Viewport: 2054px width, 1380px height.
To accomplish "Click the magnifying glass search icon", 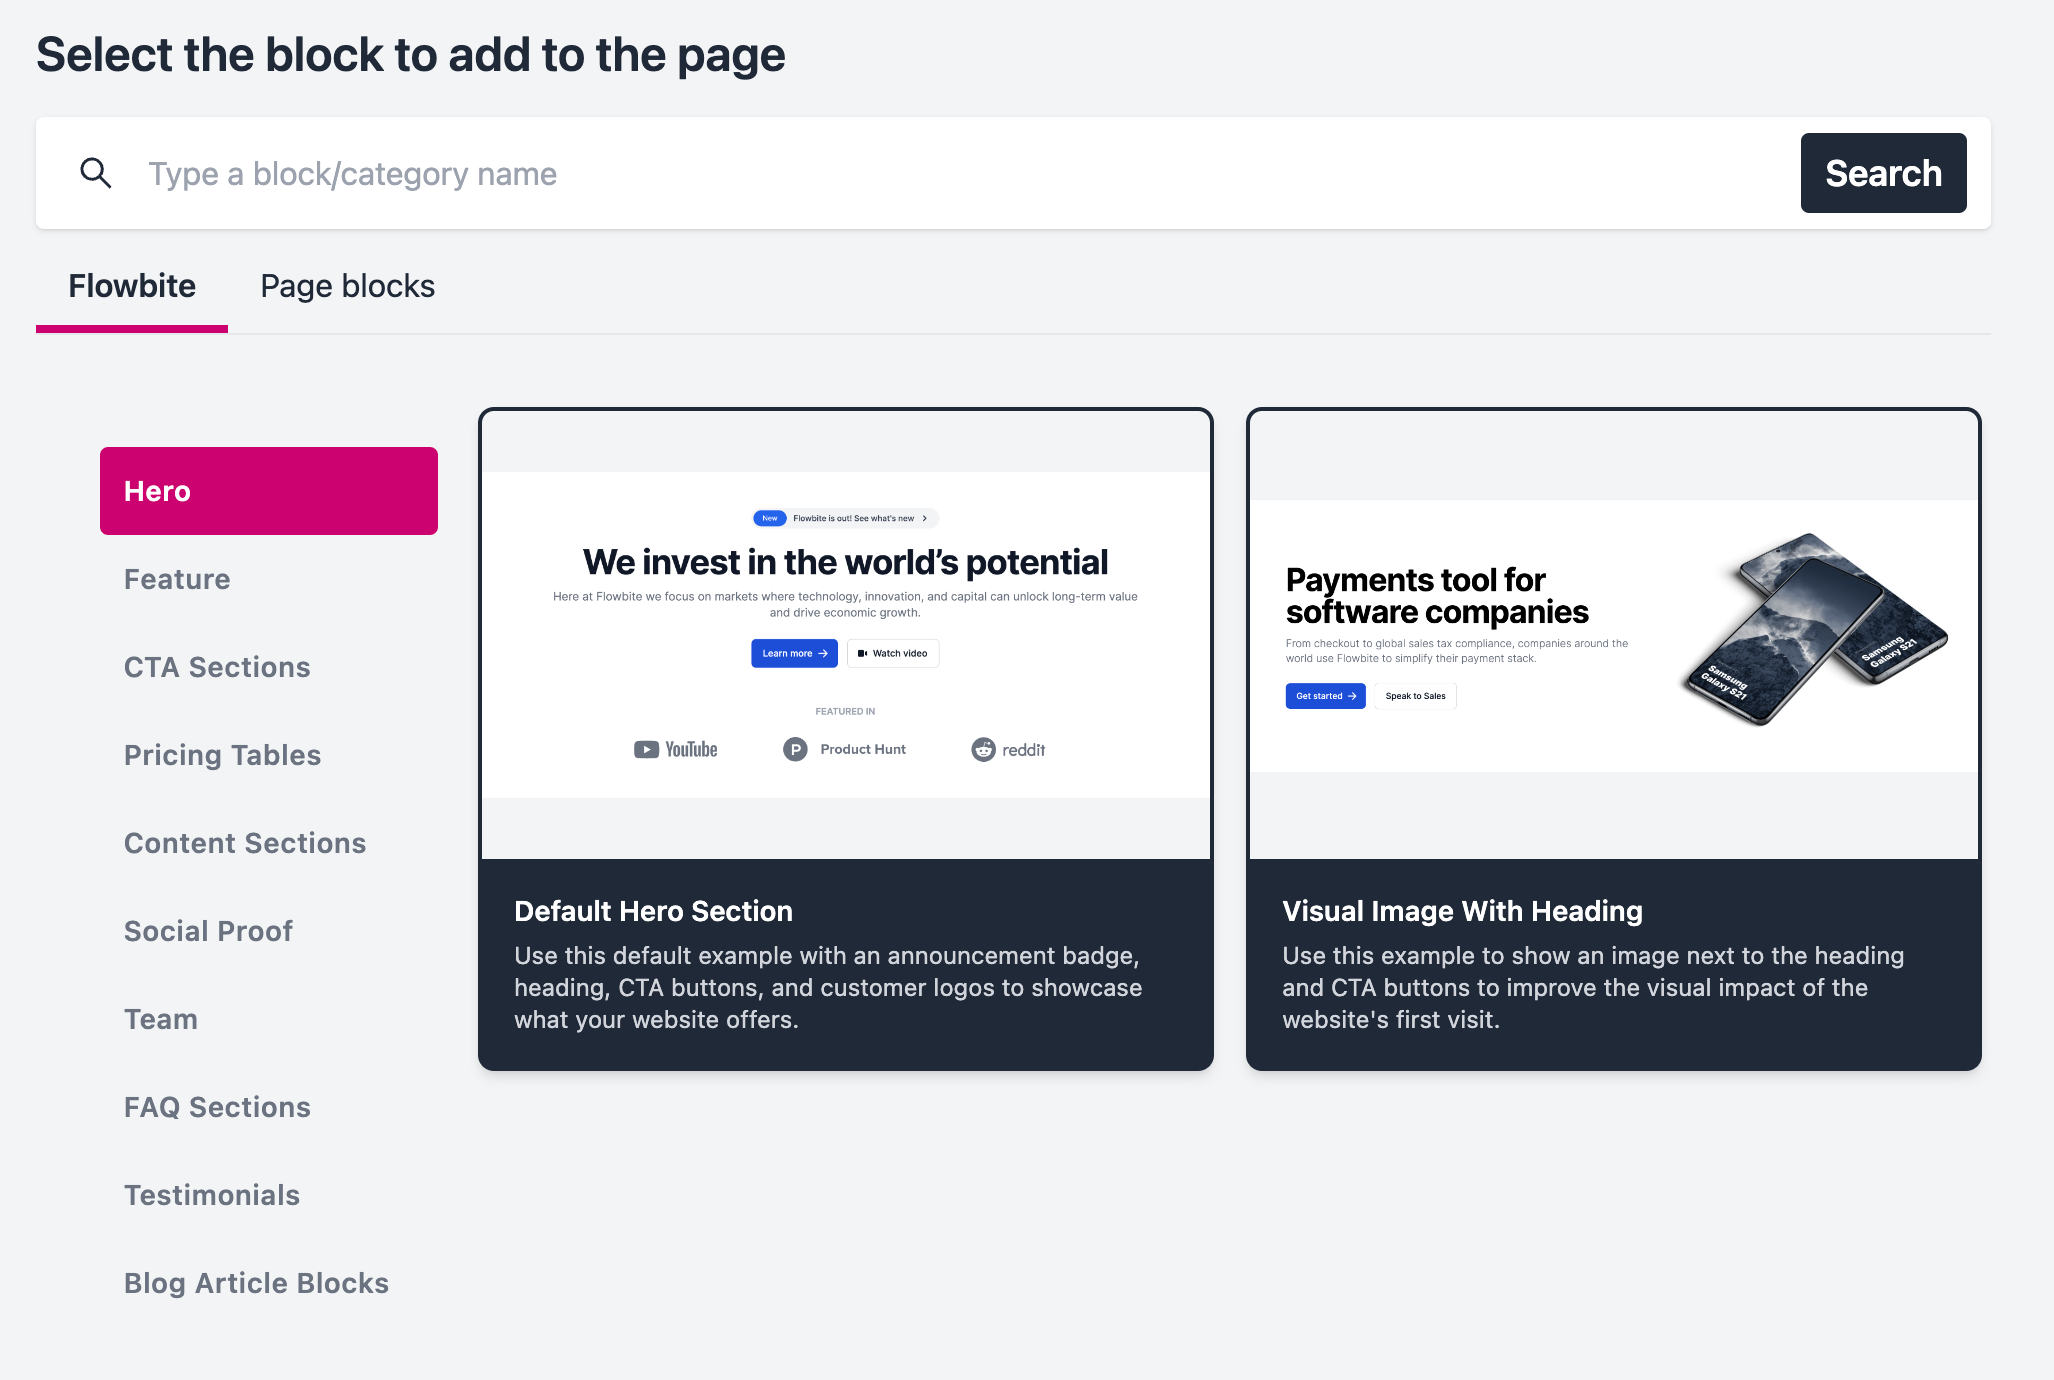I will pyautogui.click(x=96, y=173).
